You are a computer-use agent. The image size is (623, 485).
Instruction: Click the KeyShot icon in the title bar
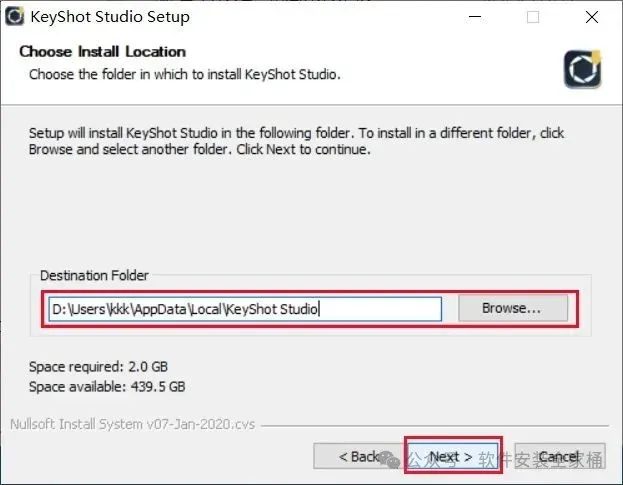[15, 16]
